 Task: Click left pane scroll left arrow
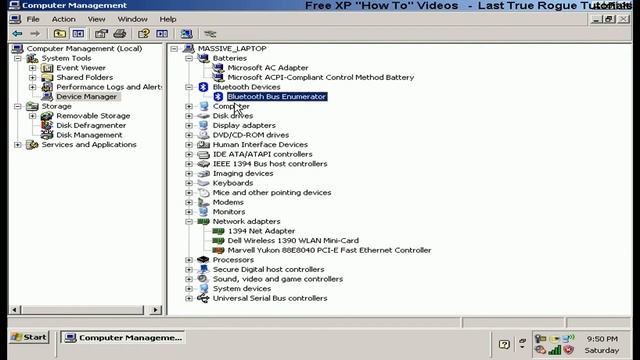tap(14, 310)
